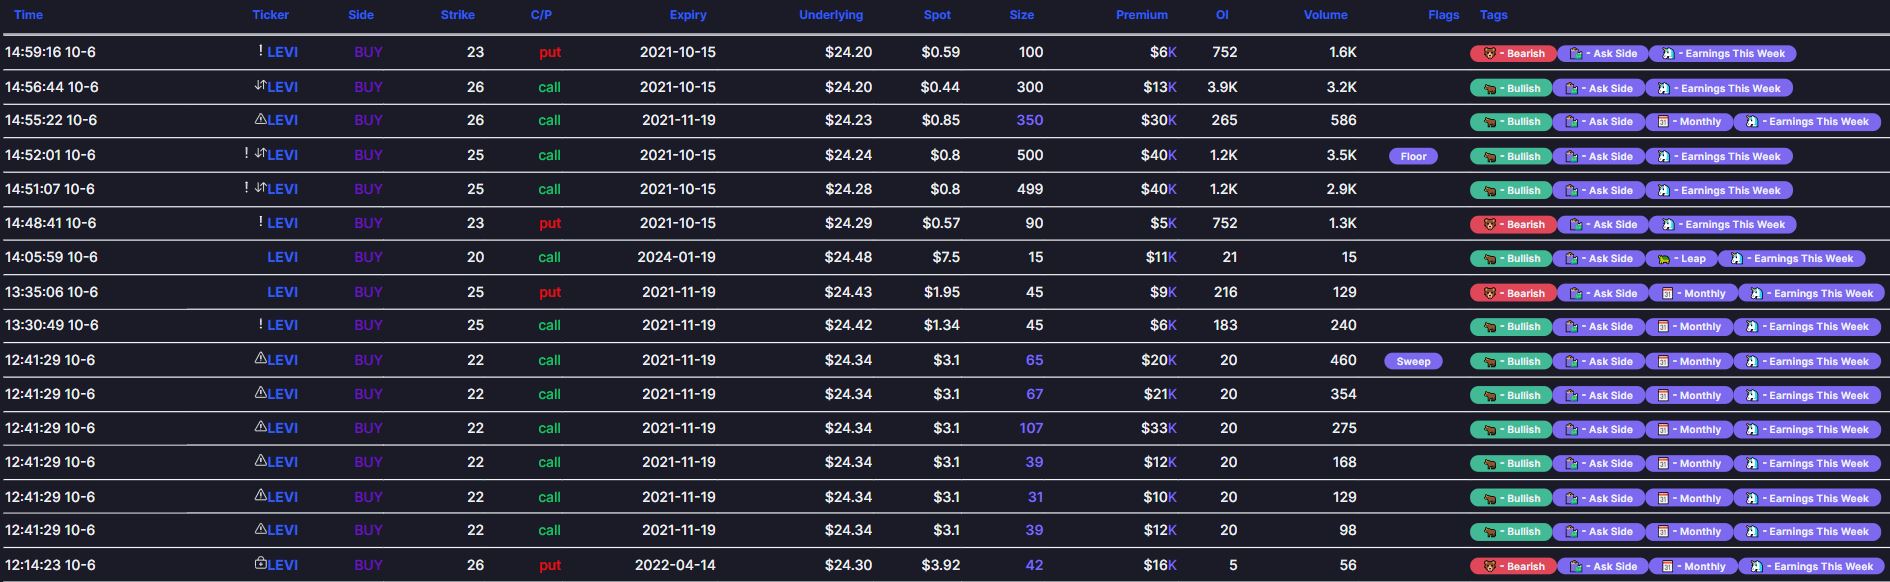Open the LEVI ticker link in the 13:35:06 row
Image resolution: width=1890 pixels, height=582 pixels.
pyautogui.click(x=282, y=292)
